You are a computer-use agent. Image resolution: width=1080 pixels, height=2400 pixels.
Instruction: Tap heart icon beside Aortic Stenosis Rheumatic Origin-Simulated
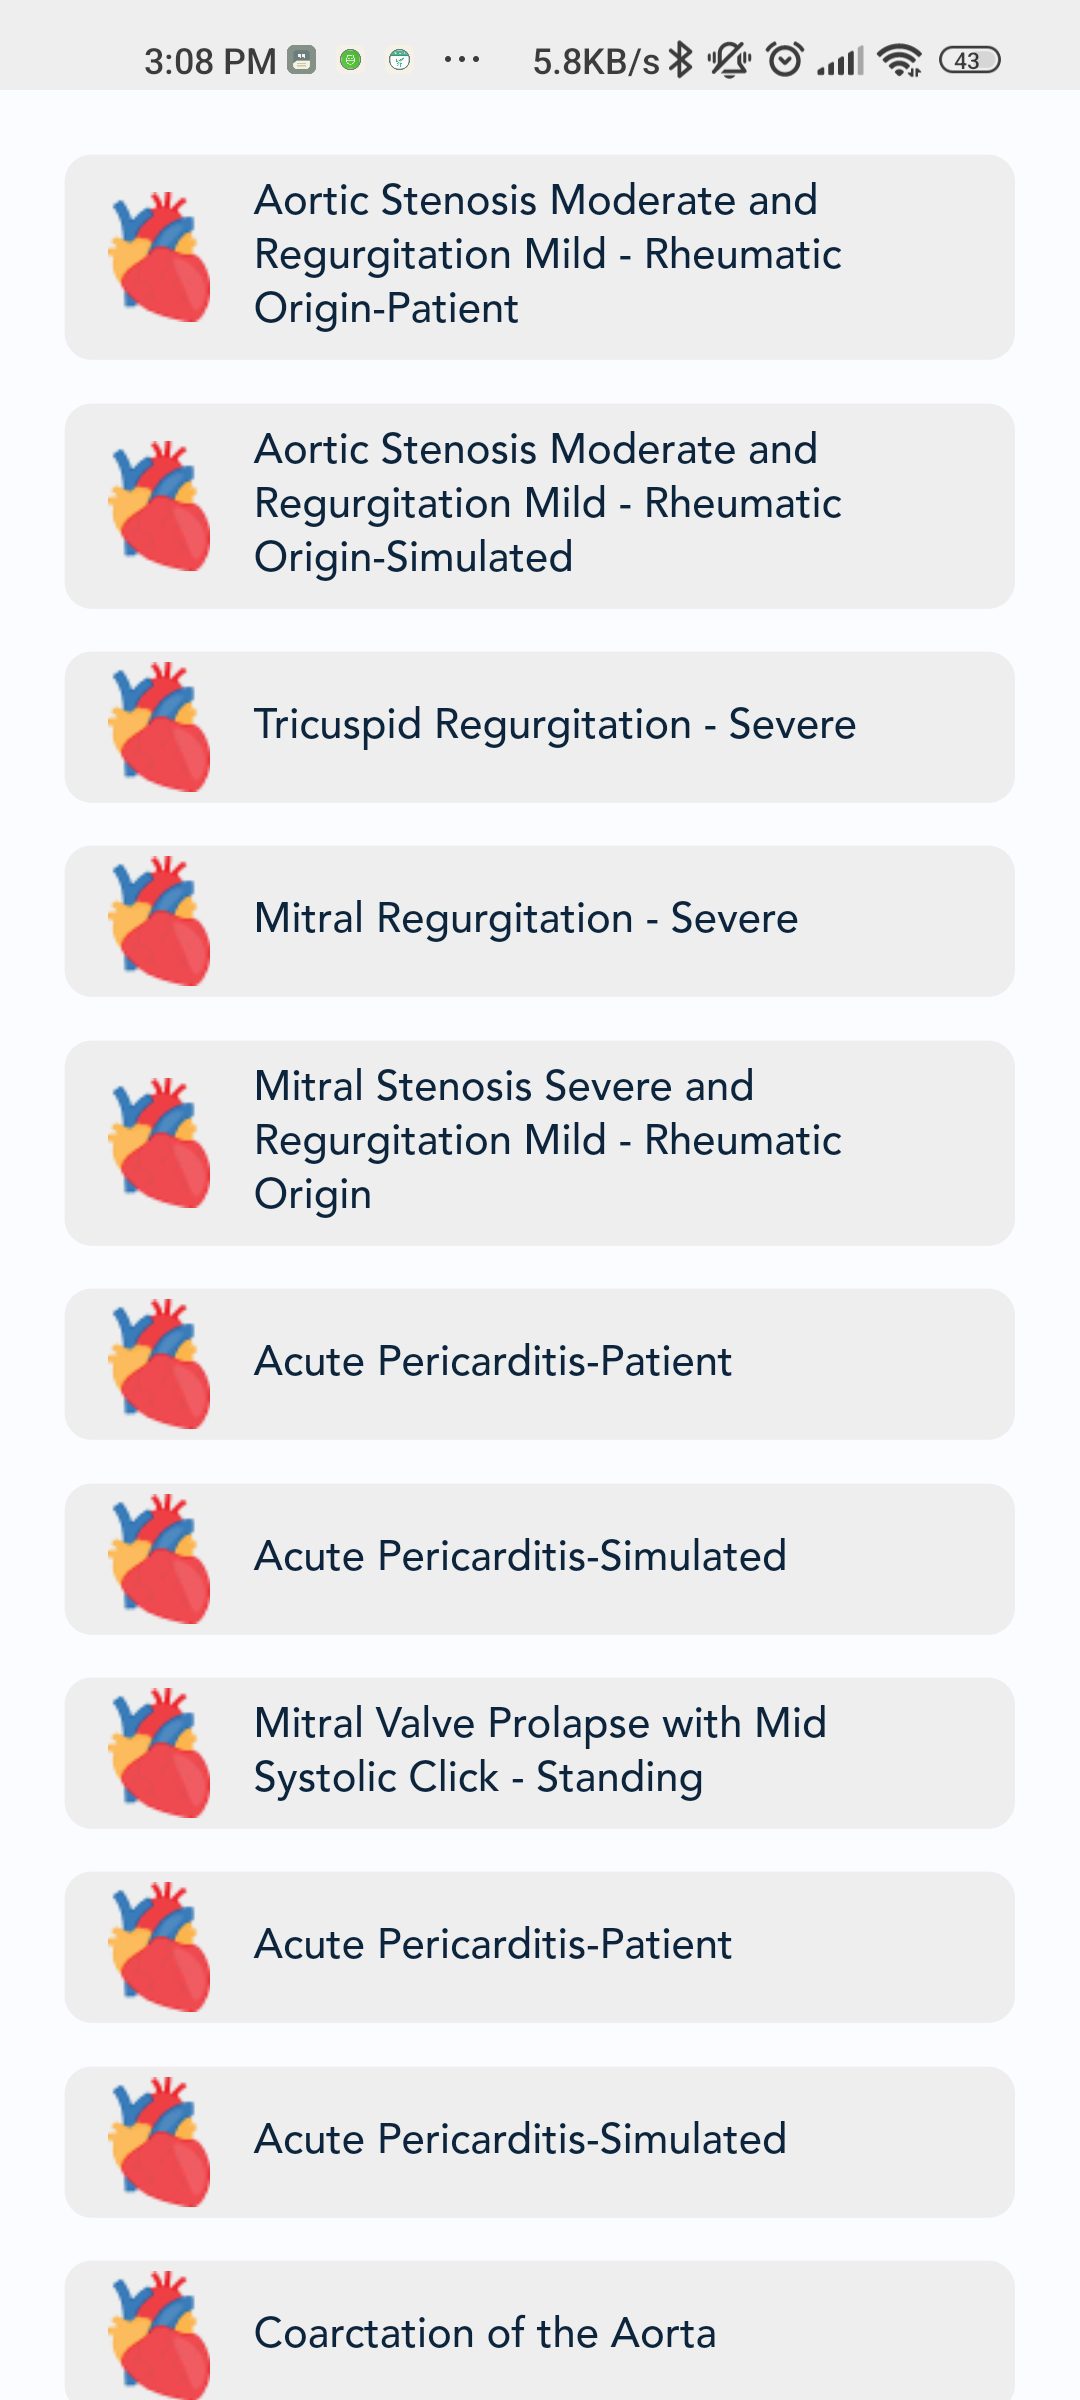(160, 506)
